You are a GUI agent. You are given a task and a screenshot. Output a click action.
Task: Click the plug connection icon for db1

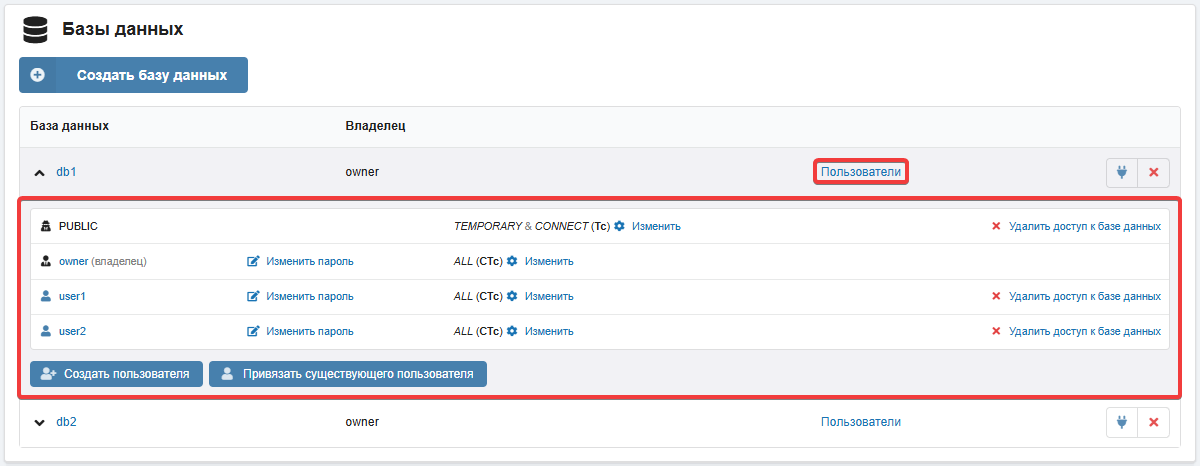point(1121,172)
